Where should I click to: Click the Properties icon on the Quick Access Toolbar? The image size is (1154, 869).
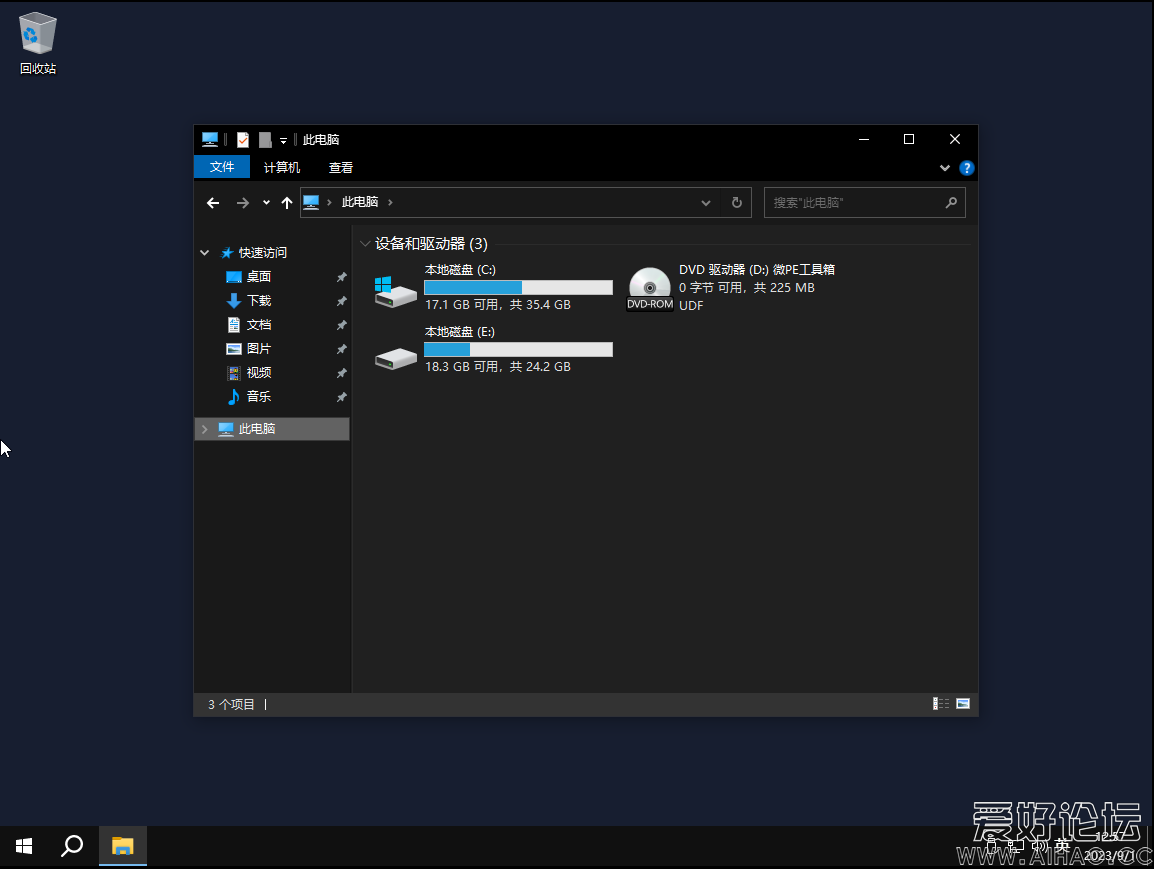242,139
